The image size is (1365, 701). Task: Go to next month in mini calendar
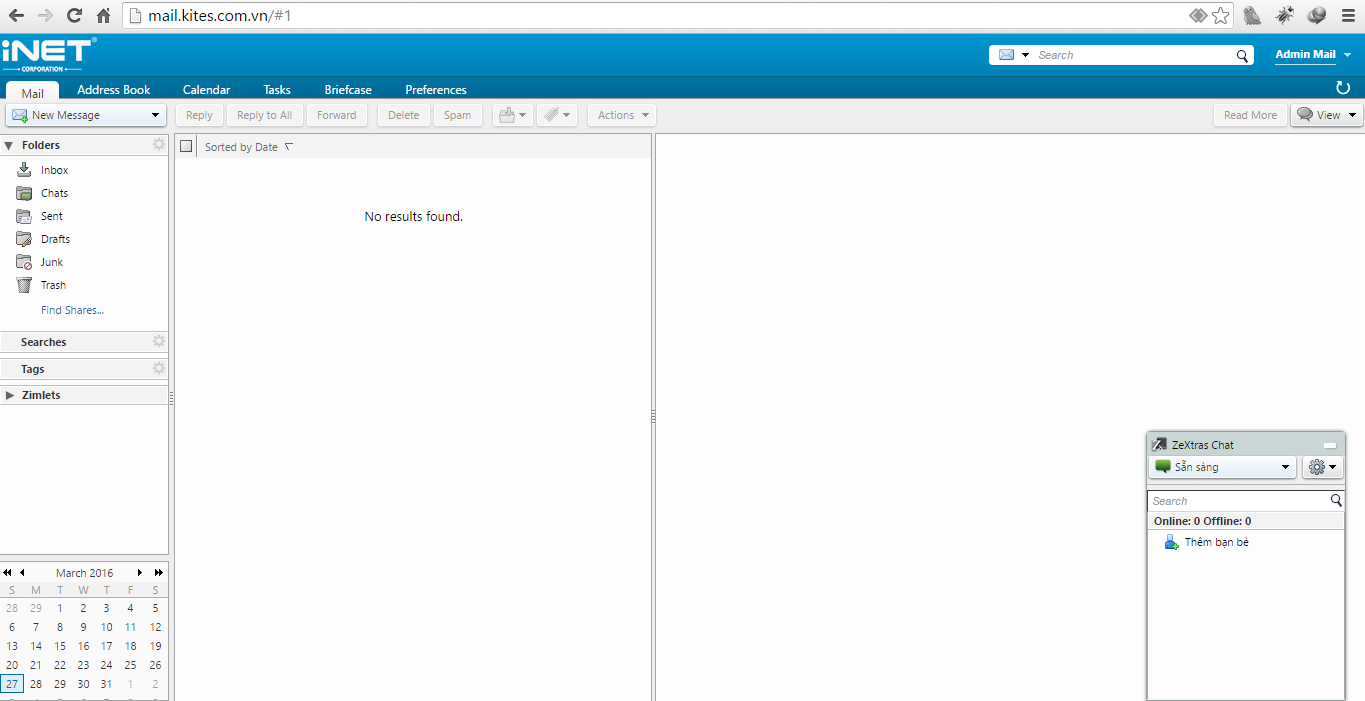pos(140,573)
